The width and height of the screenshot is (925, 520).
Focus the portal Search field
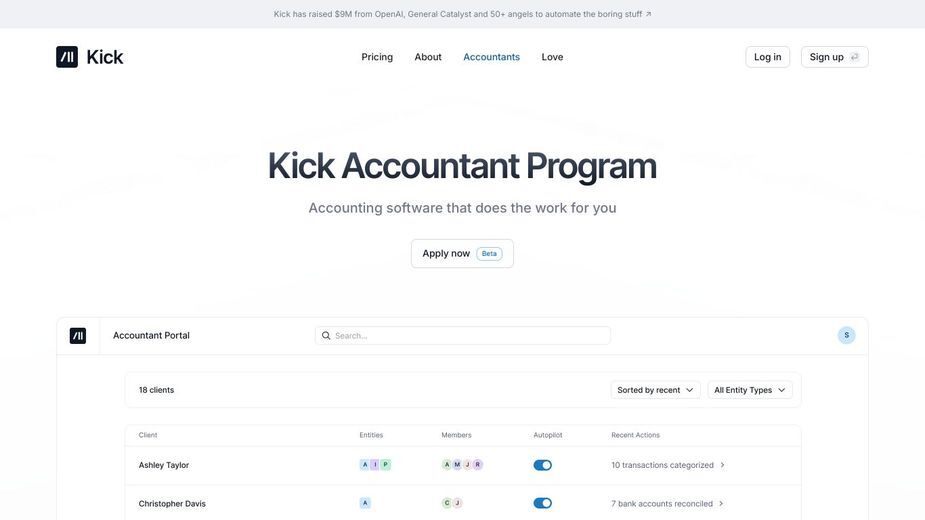click(x=462, y=336)
